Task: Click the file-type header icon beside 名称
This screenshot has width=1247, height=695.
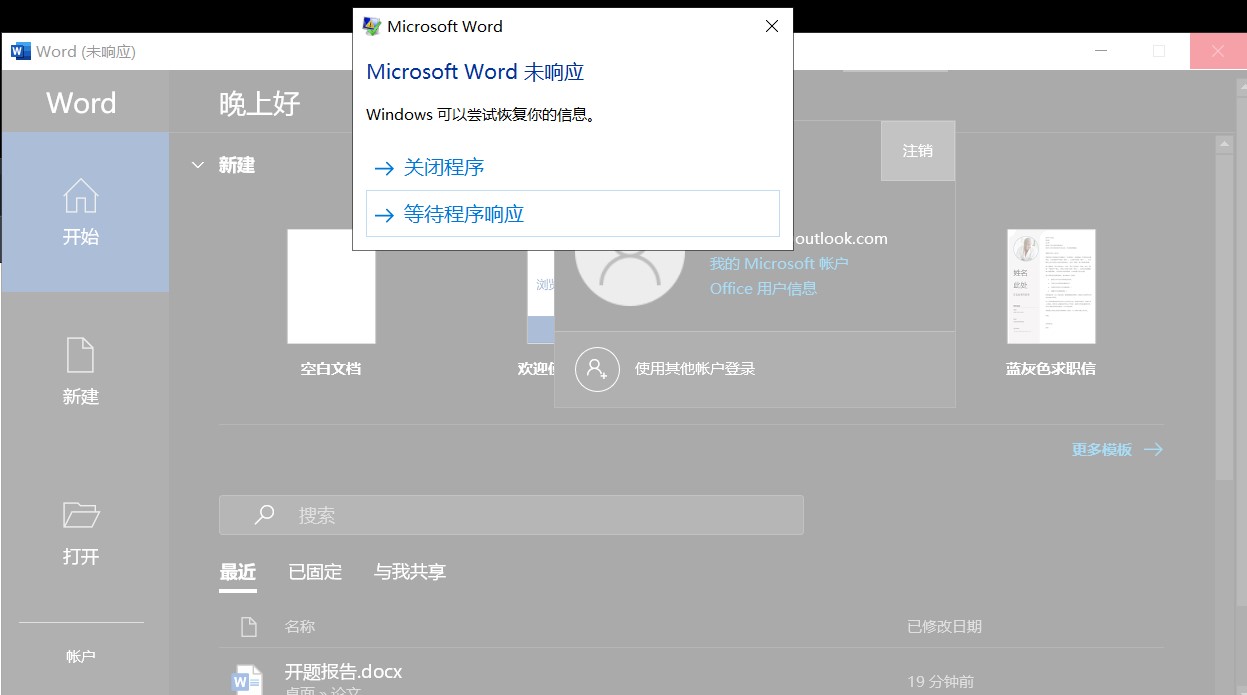Action: point(249,627)
